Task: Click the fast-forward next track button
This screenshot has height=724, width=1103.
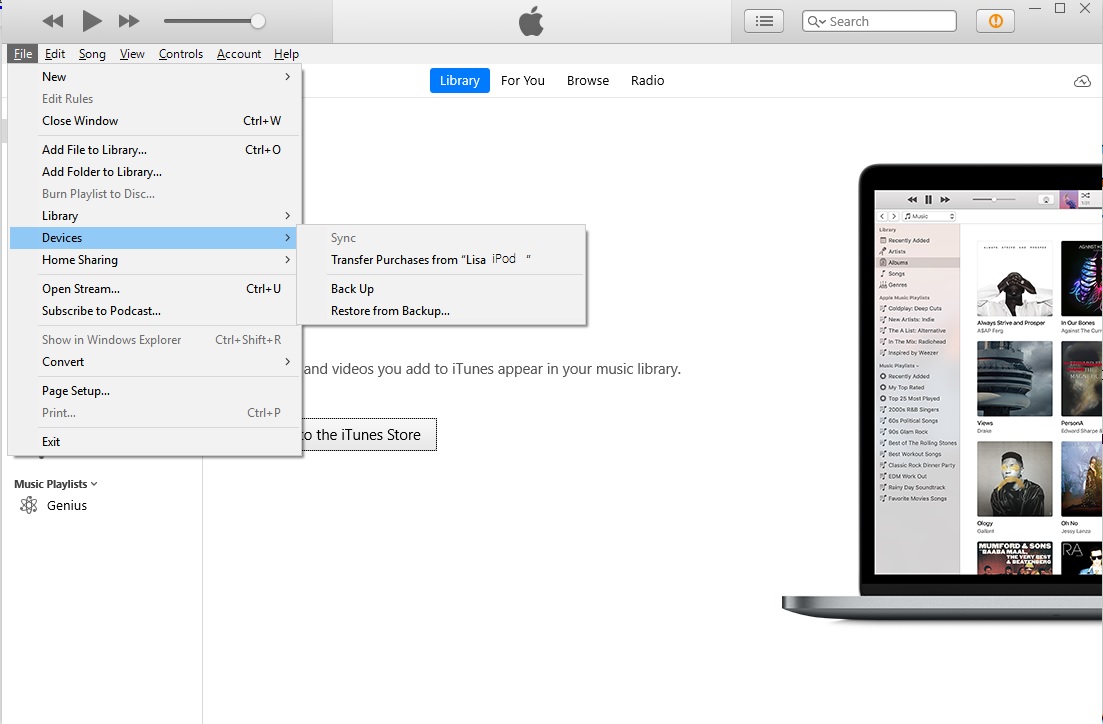Action: coord(129,21)
